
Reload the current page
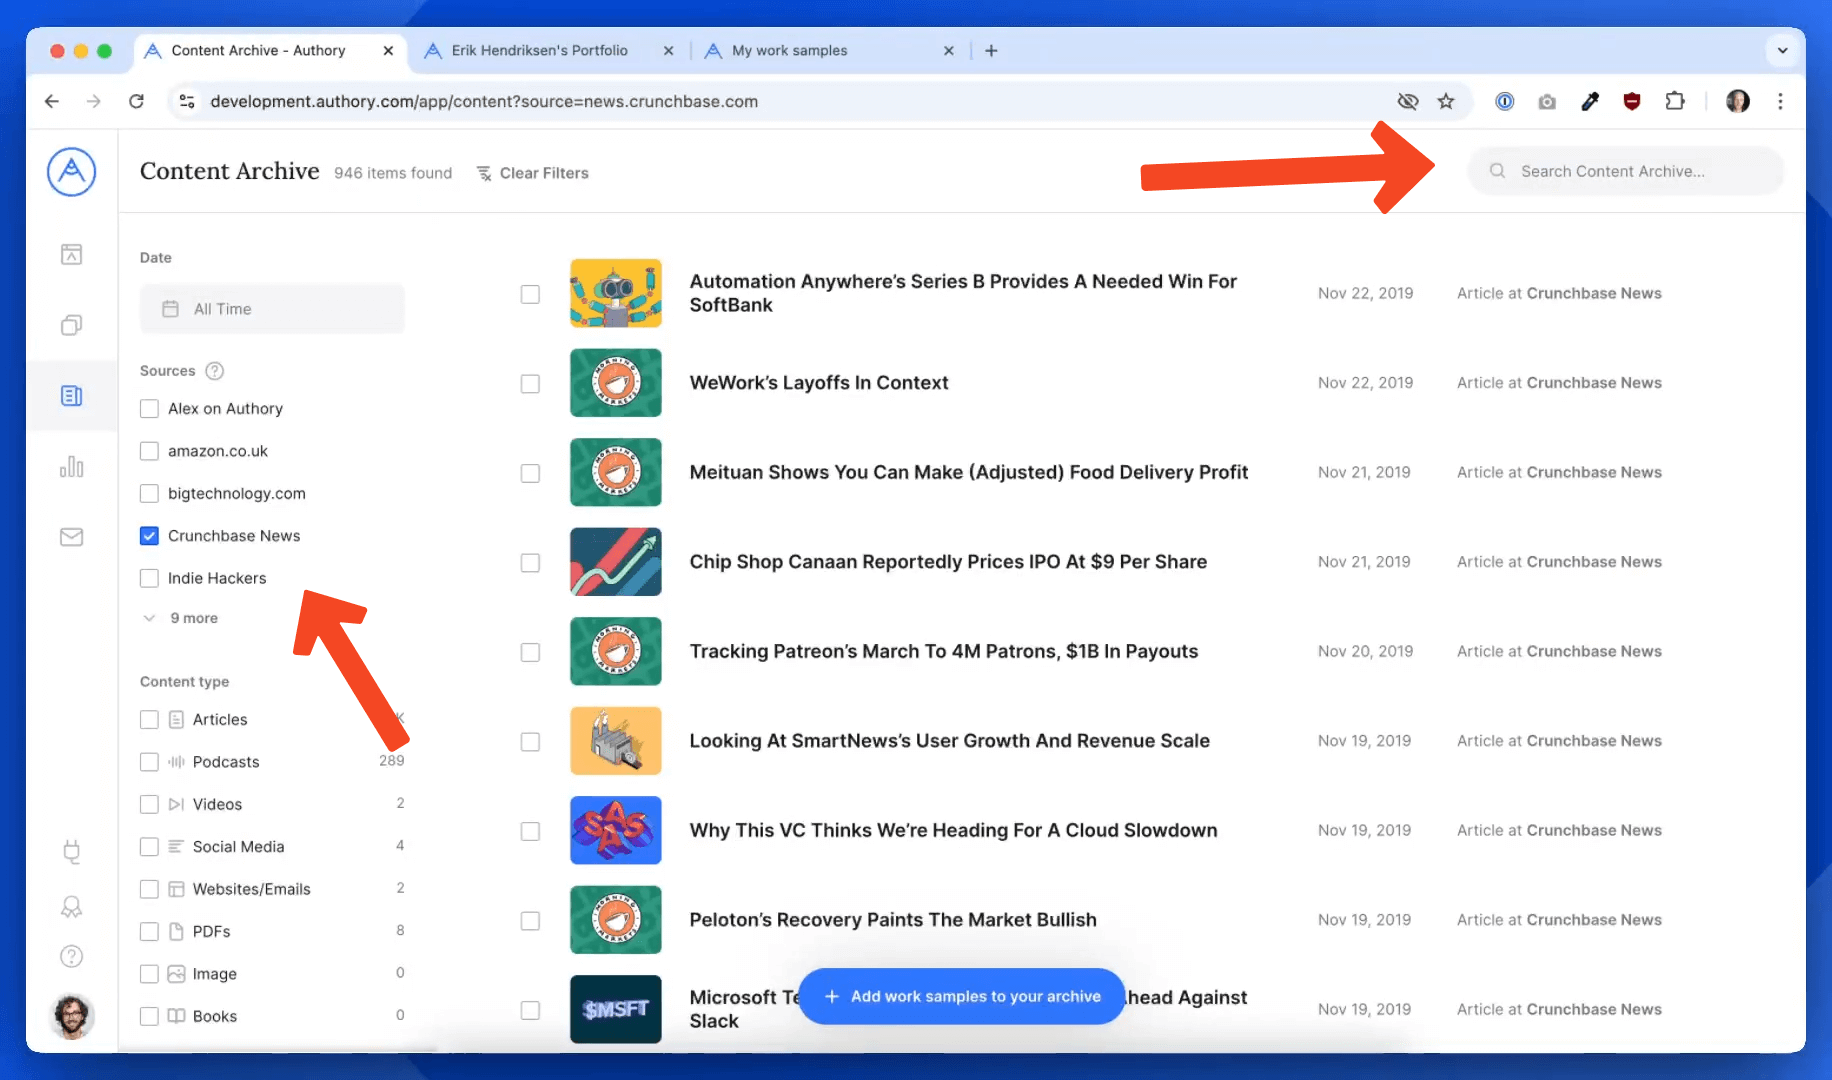137,101
